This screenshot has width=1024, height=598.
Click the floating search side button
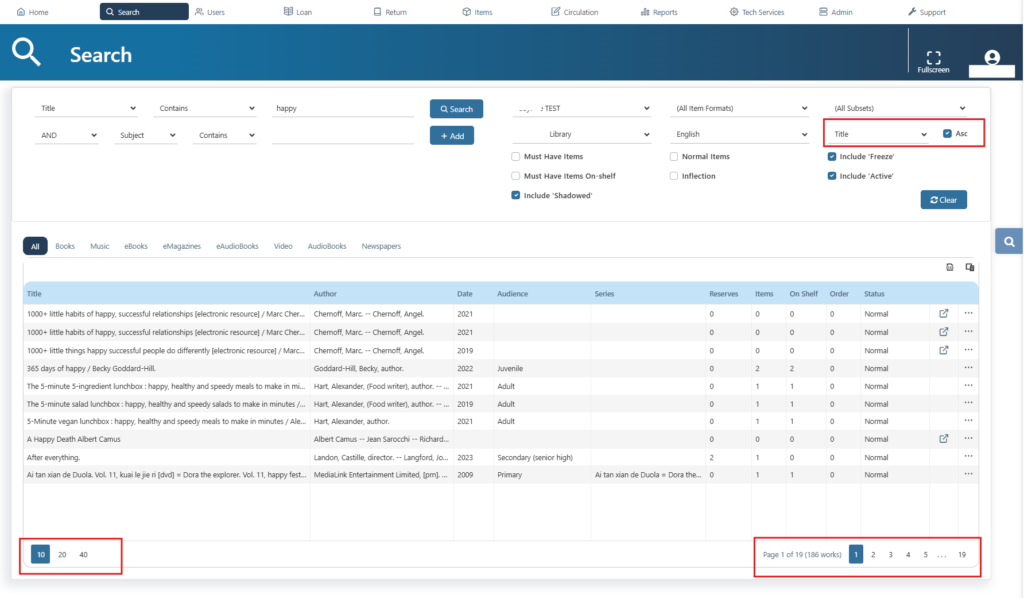(1009, 242)
